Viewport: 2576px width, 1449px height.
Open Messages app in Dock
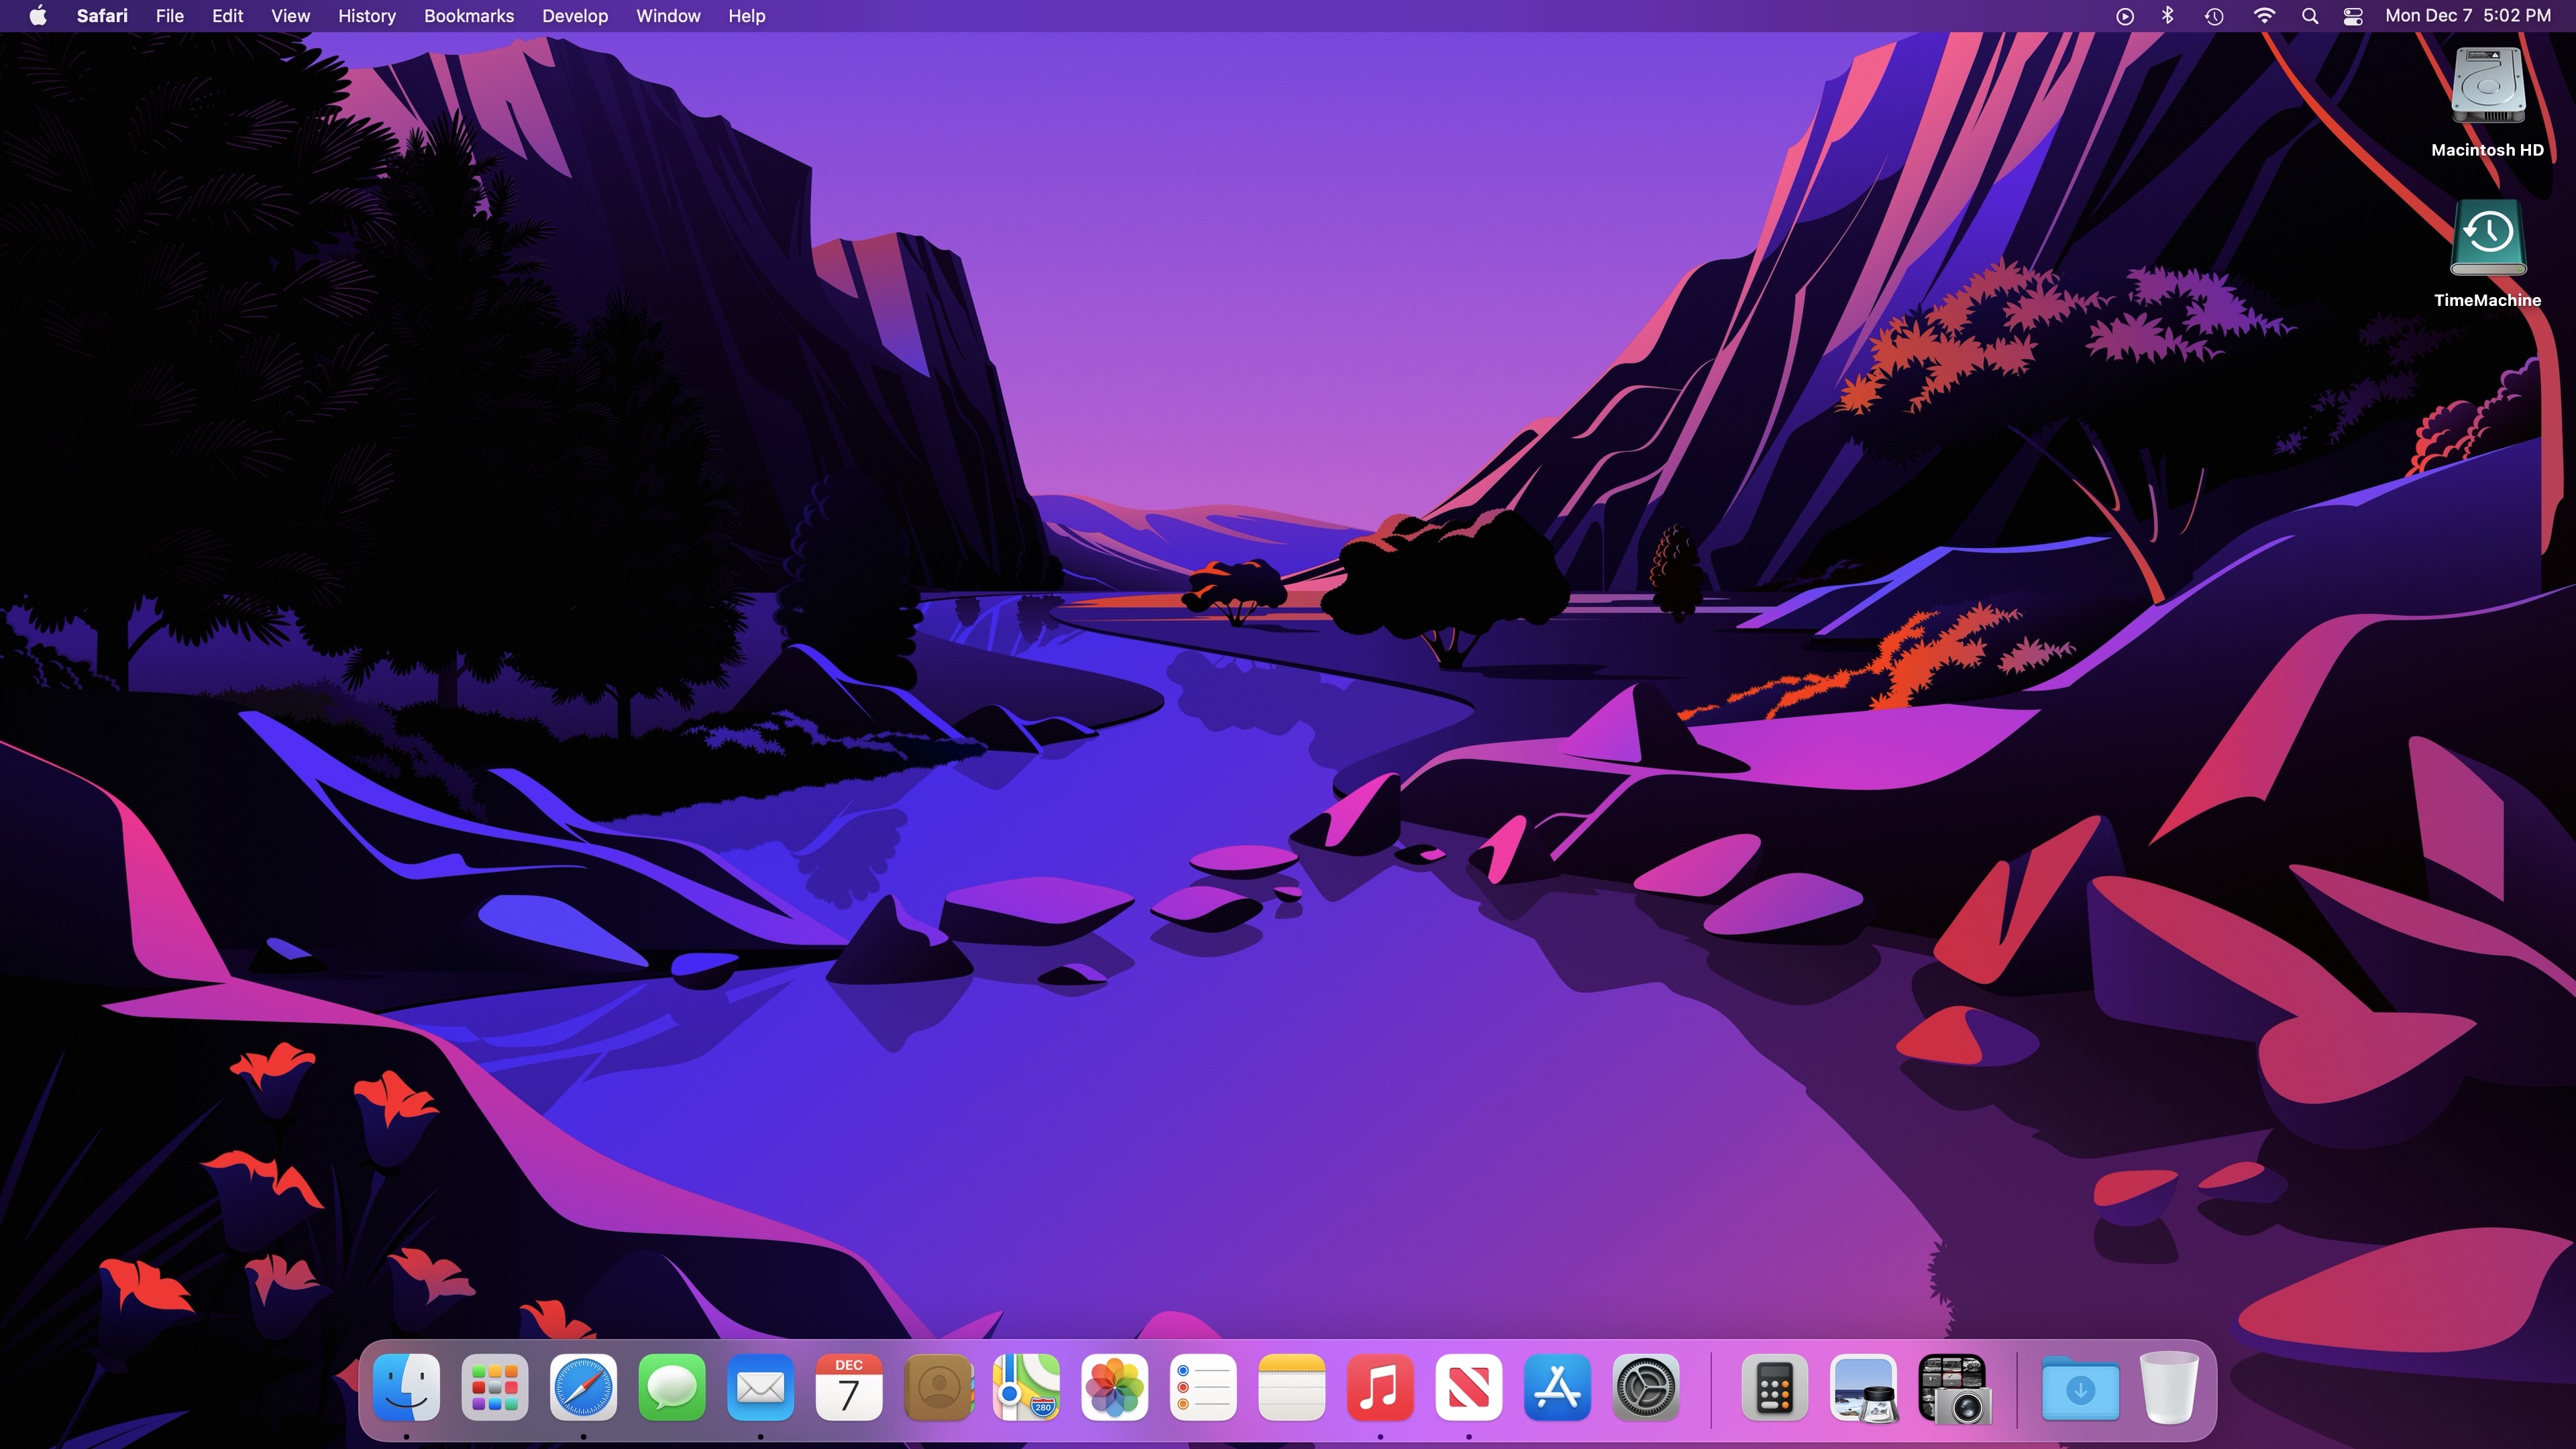coord(672,1388)
